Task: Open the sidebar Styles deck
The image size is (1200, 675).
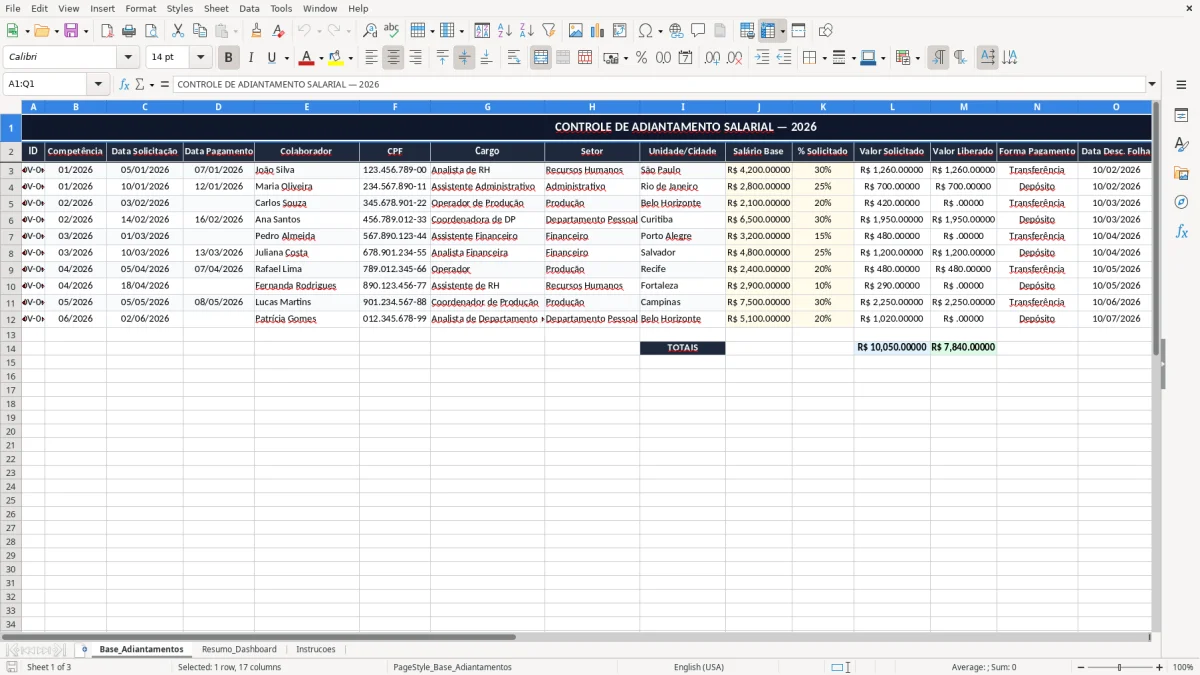Action: coord(1181,144)
